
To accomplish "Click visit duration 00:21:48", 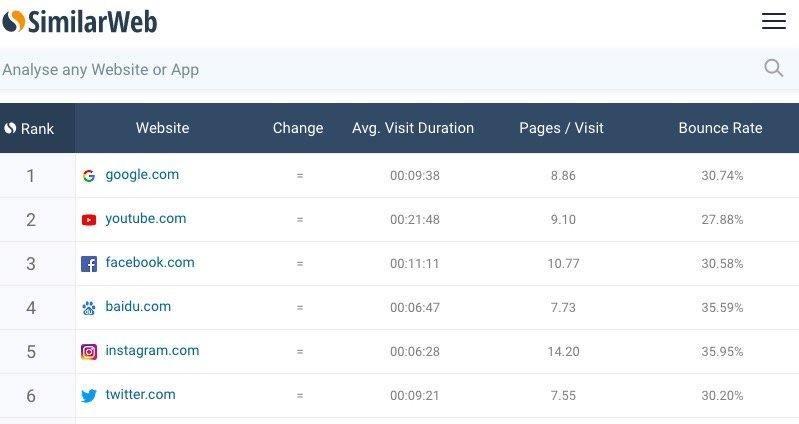I will pos(415,220).
